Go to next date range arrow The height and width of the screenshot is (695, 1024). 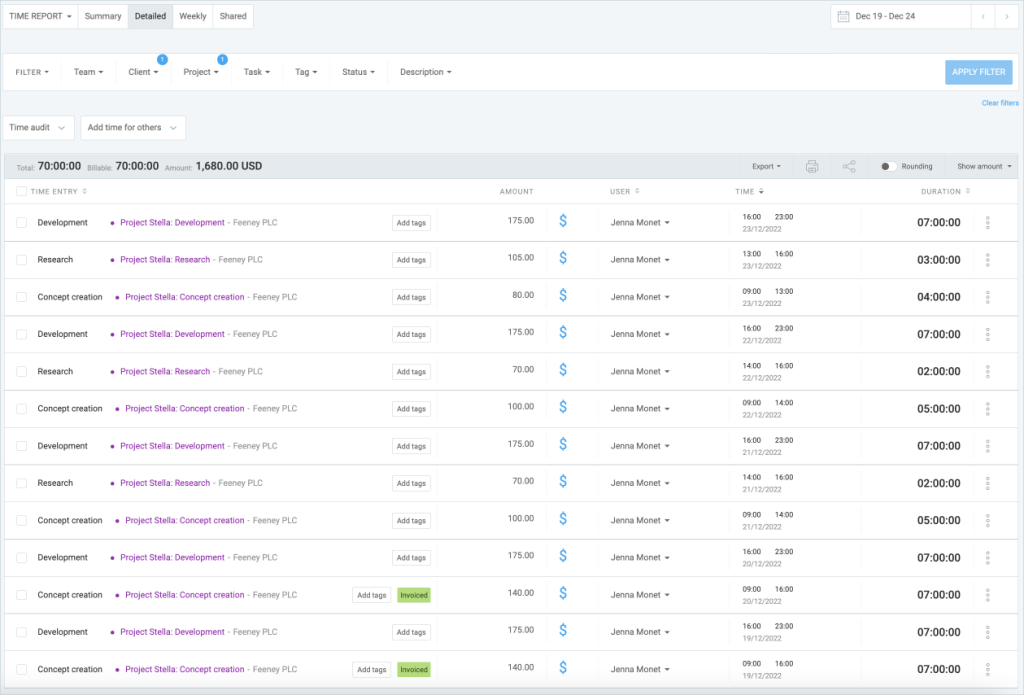(x=1006, y=16)
